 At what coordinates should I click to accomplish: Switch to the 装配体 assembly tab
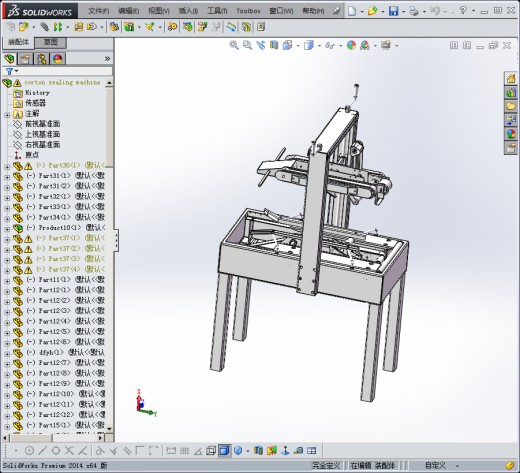tap(19, 42)
